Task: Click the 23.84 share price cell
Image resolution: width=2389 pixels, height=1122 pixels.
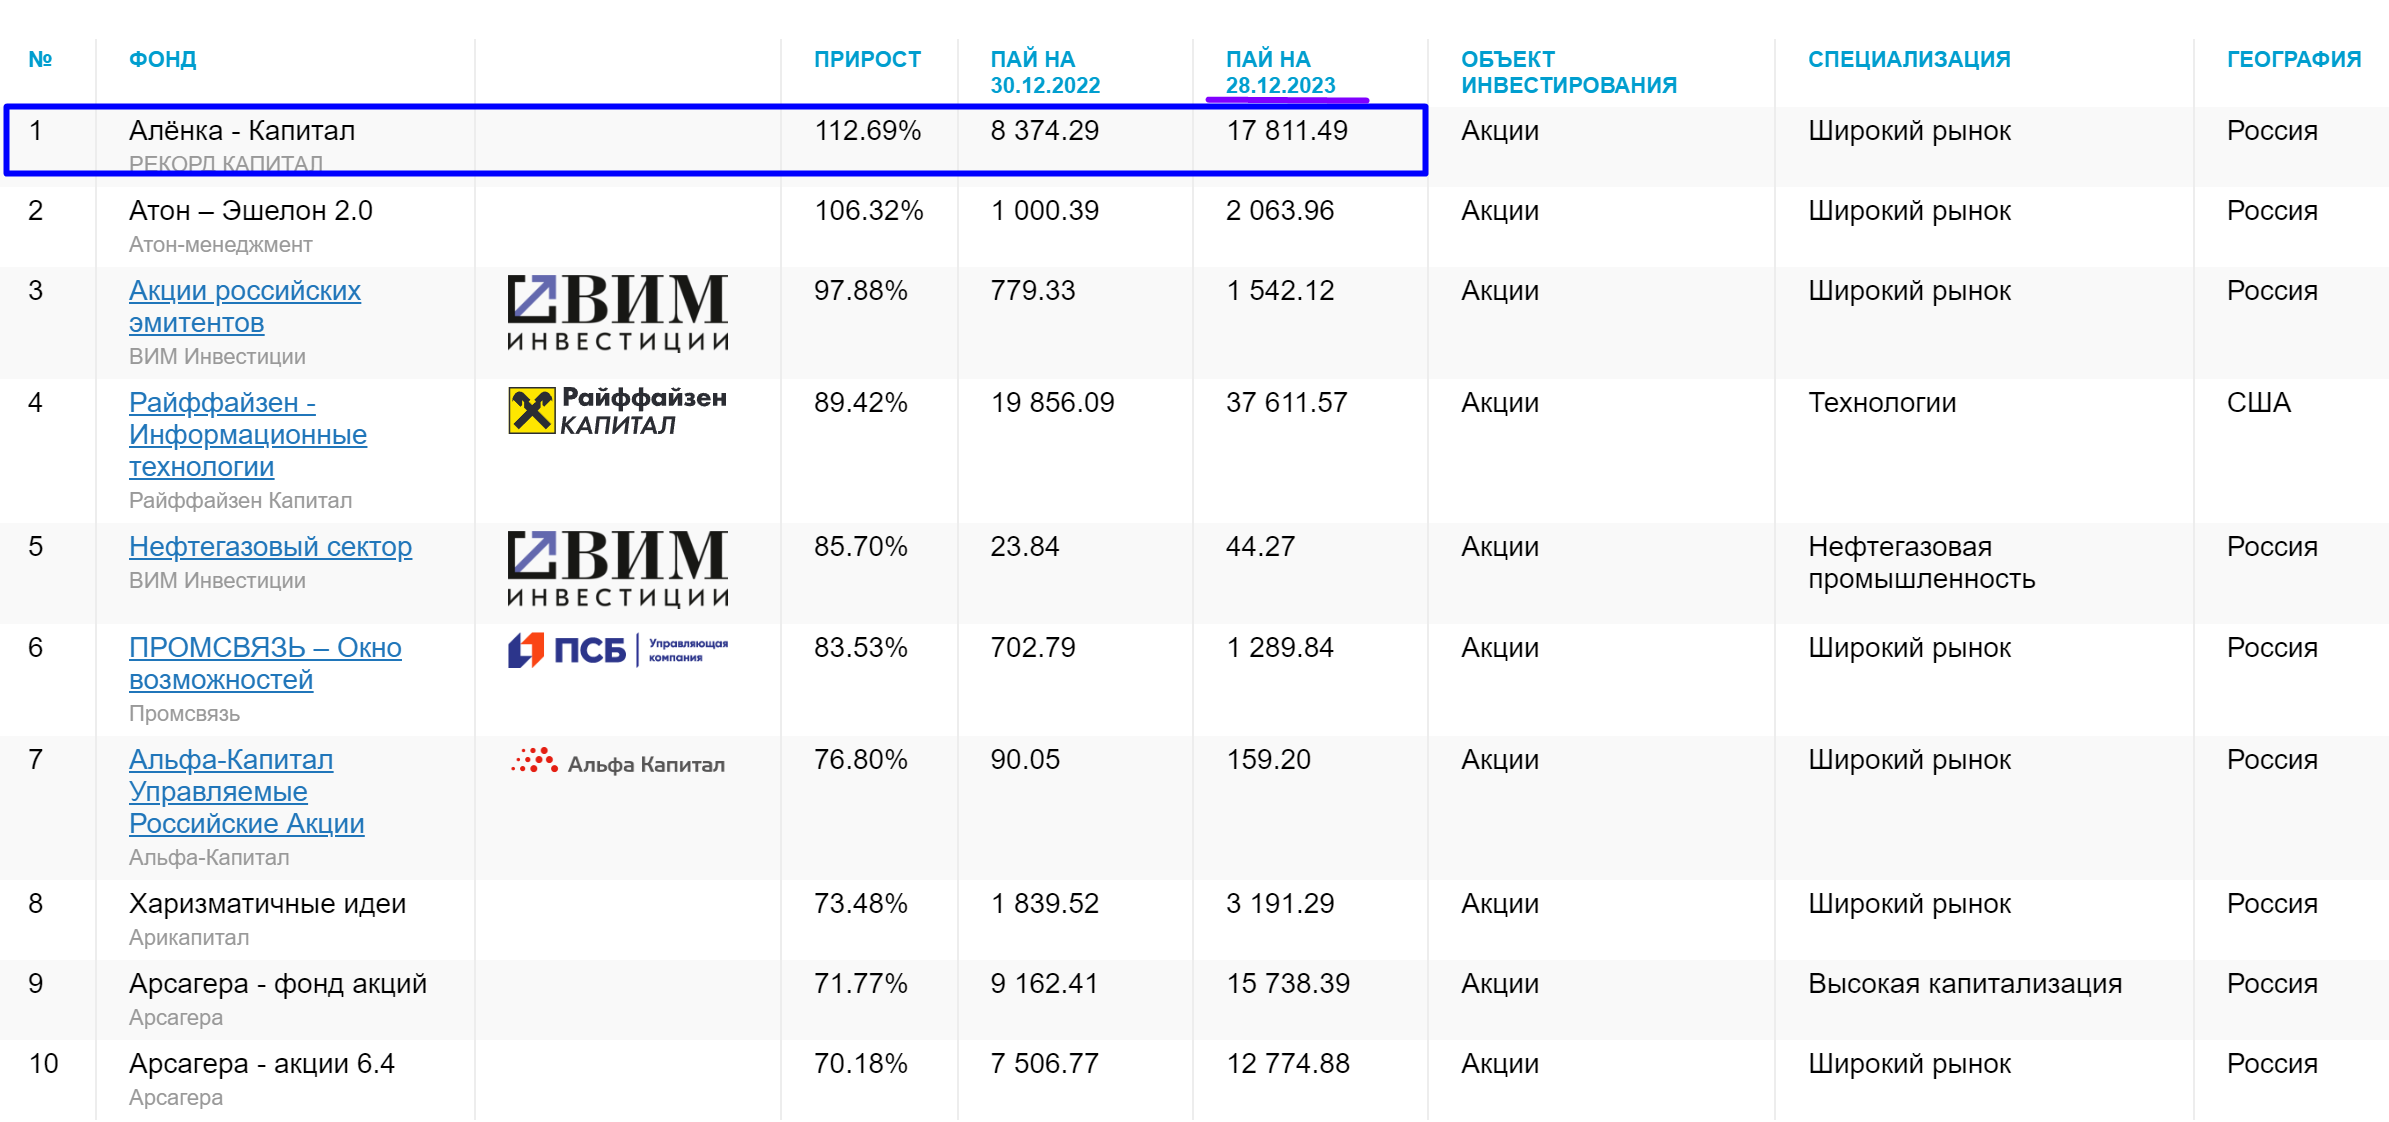Action: pos(1025,547)
